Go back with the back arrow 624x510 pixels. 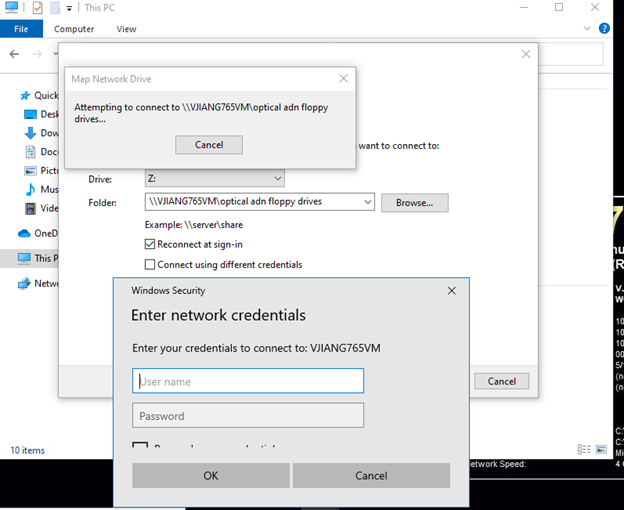click(14, 54)
